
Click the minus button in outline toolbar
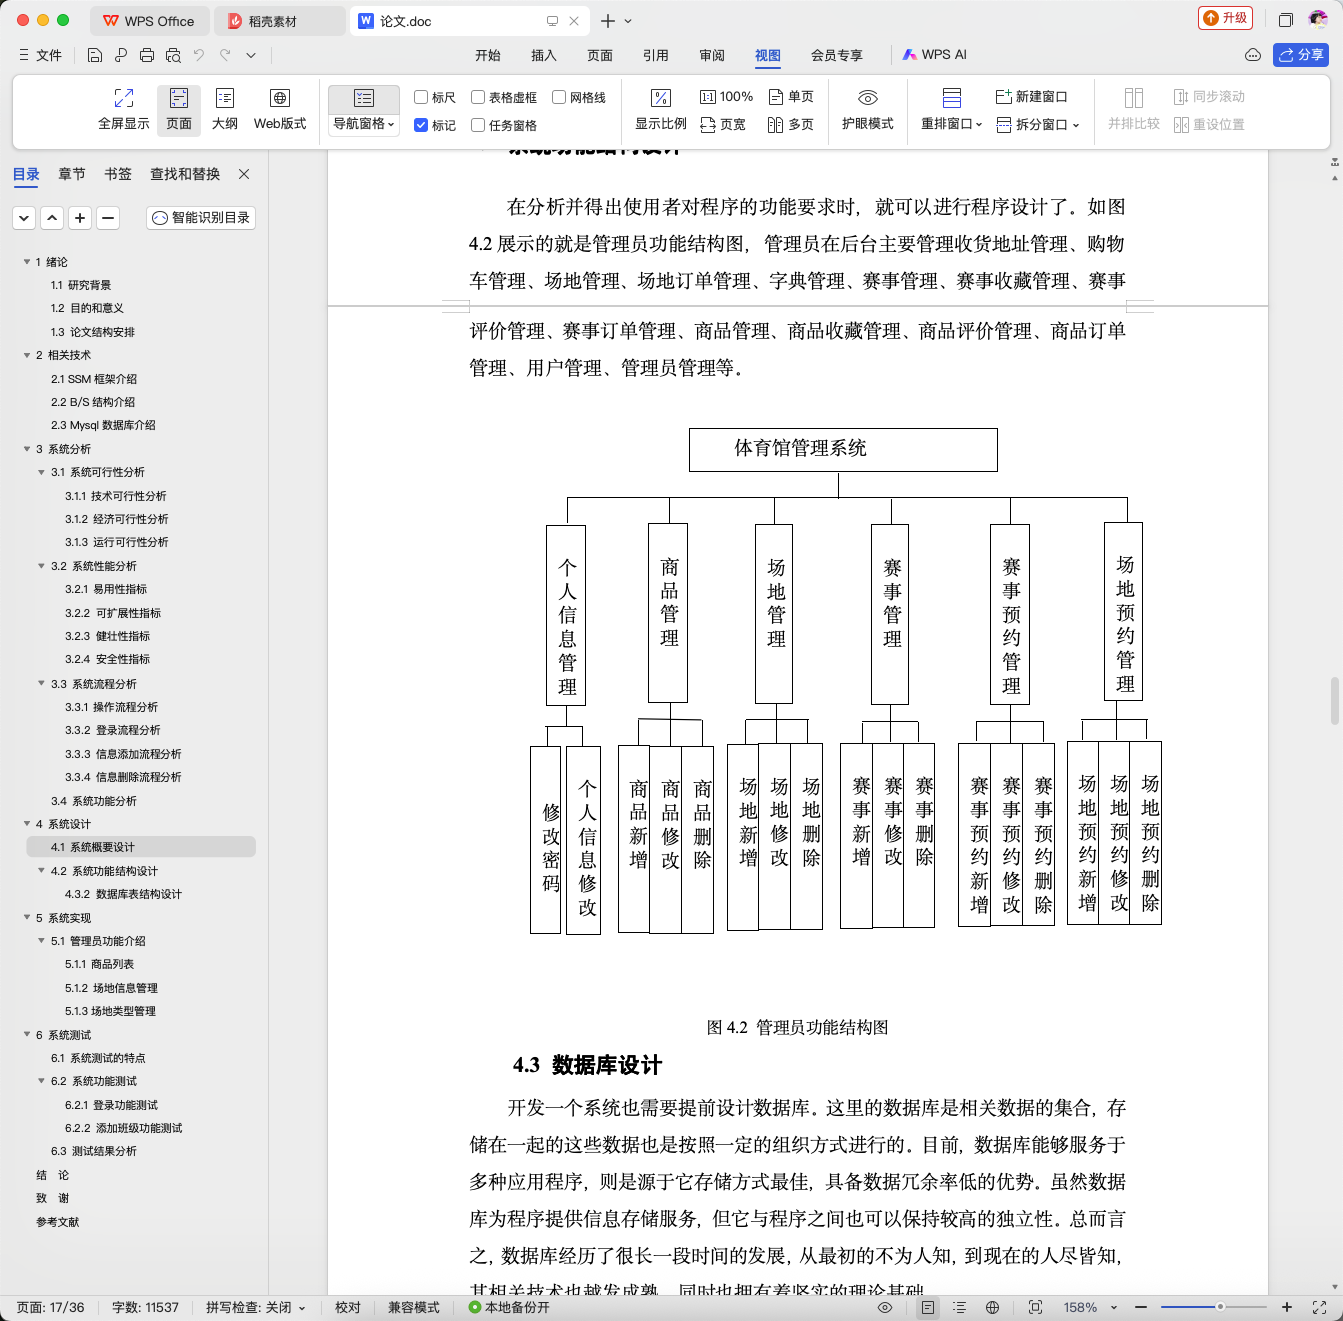[x=109, y=218]
